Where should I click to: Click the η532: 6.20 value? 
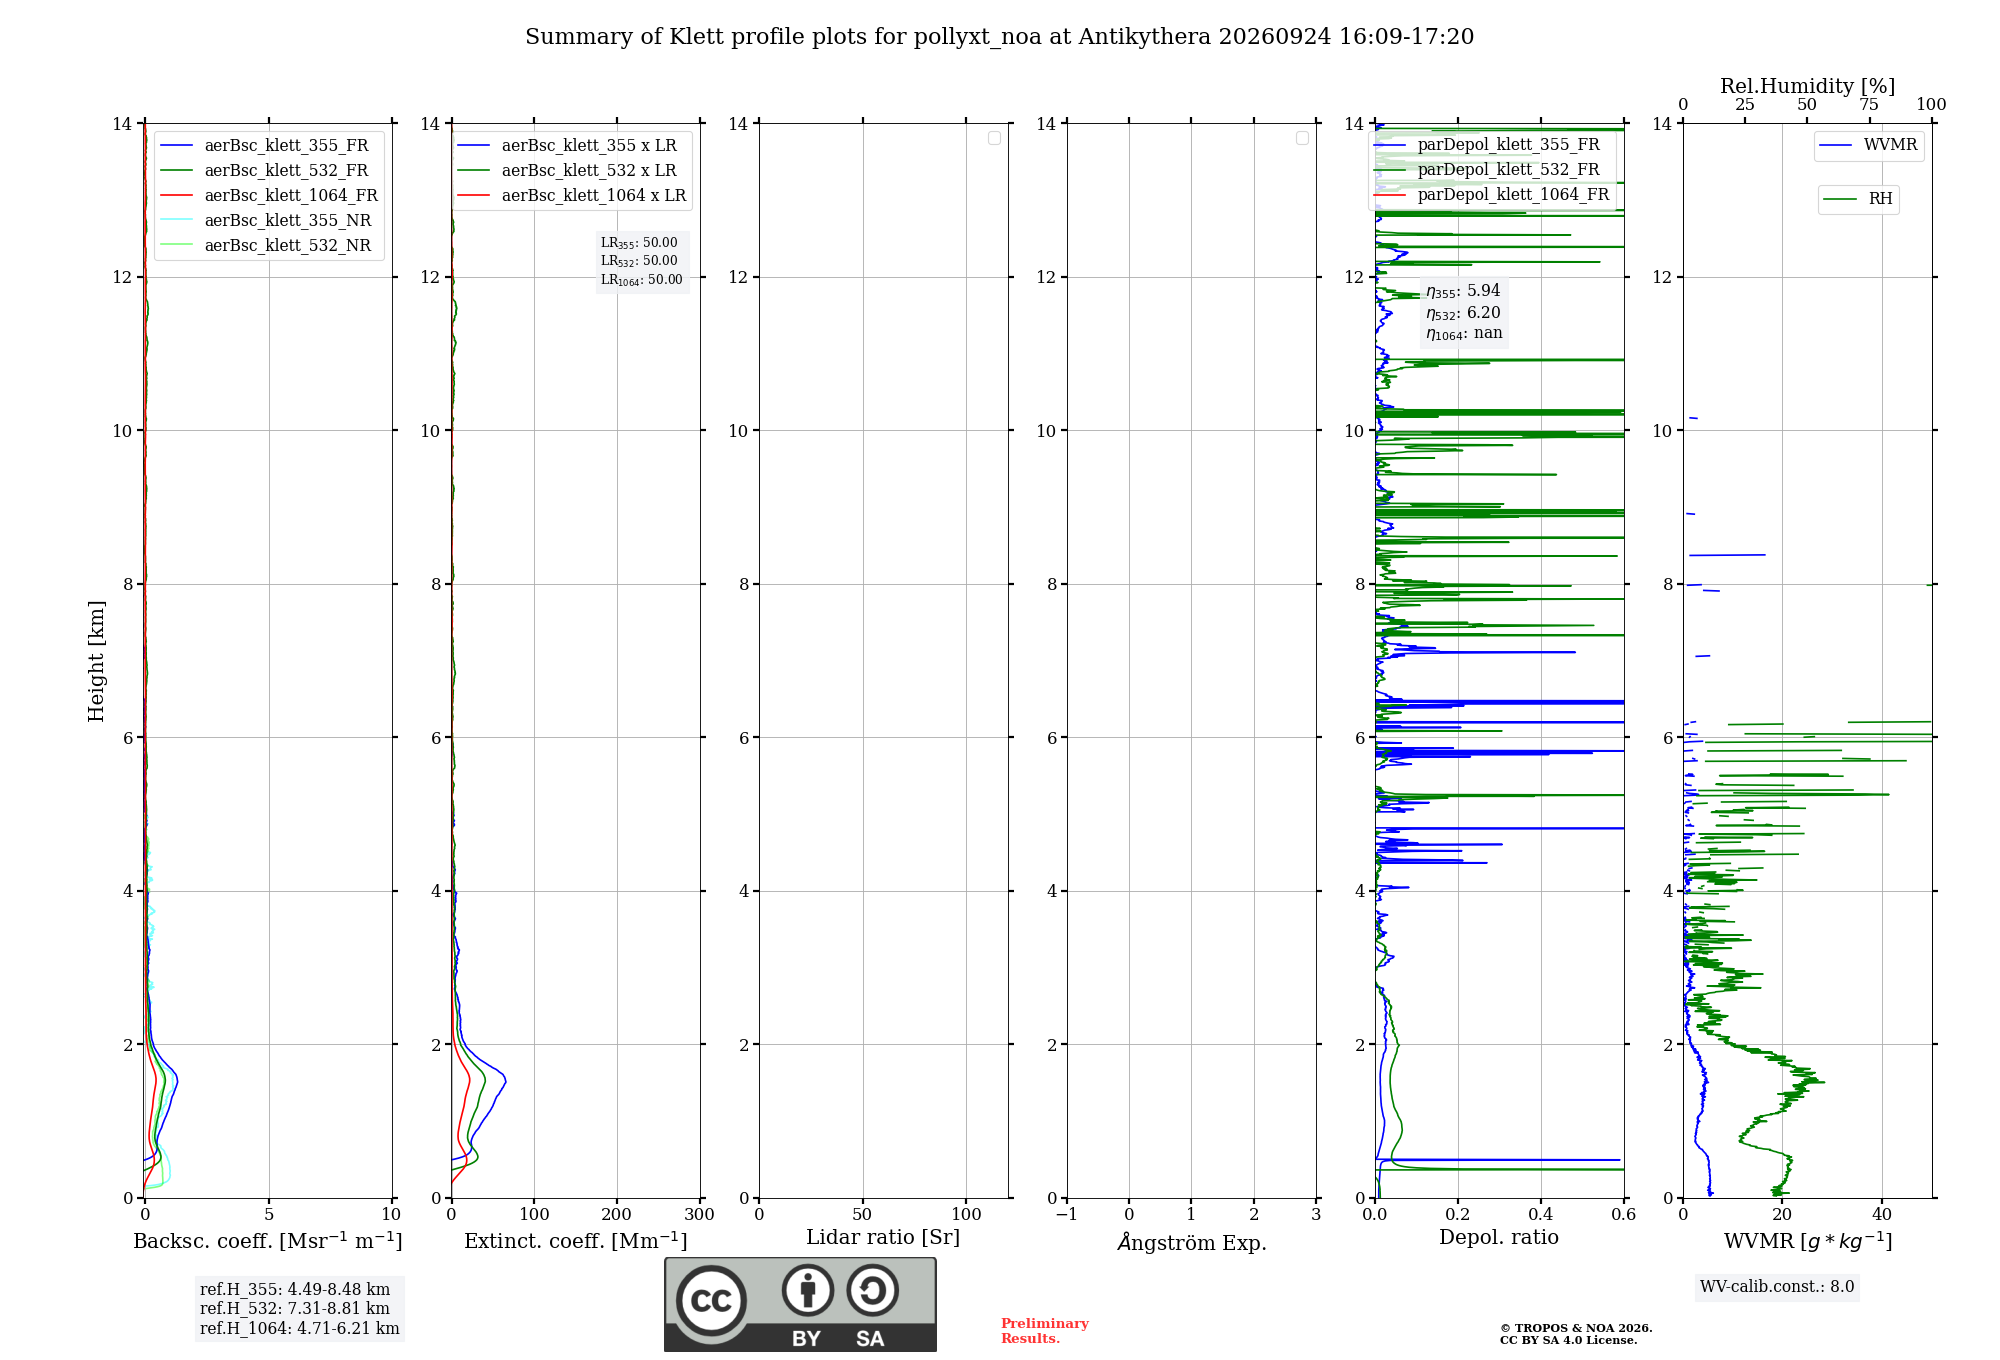click(x=1463, y=313)
